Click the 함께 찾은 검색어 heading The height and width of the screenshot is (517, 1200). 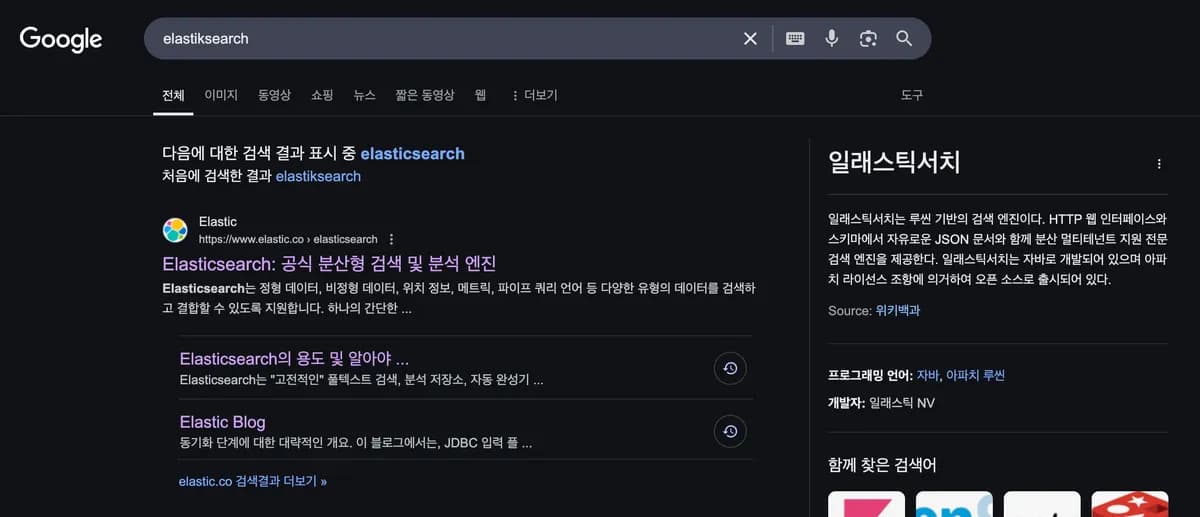point(882,465)
